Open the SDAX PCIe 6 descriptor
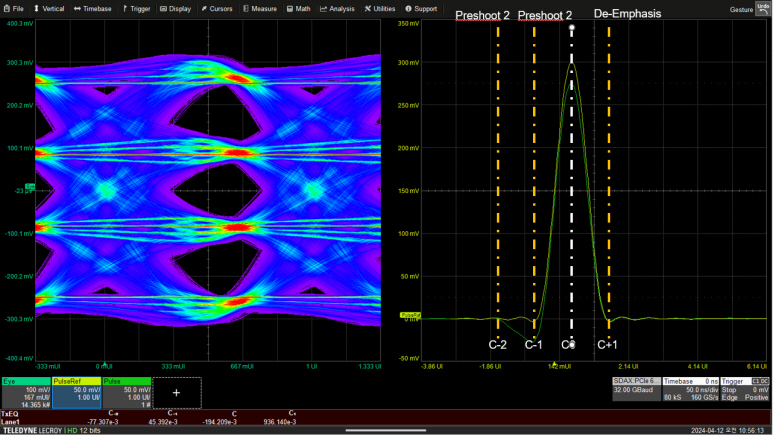Image resolution: width=773 pixels, height=435 pixels. tap(636, 389)
